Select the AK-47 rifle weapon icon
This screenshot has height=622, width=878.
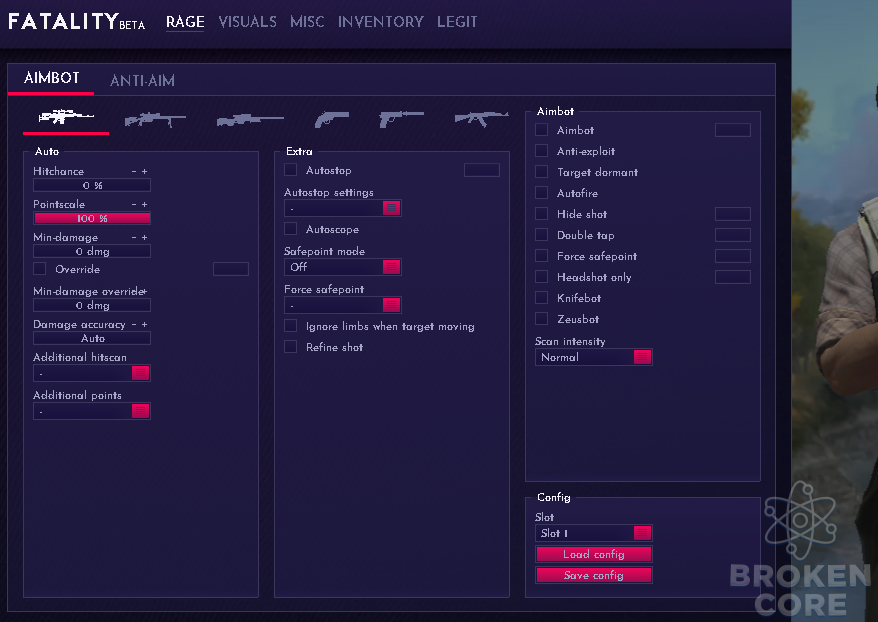[x=482, y=118]
